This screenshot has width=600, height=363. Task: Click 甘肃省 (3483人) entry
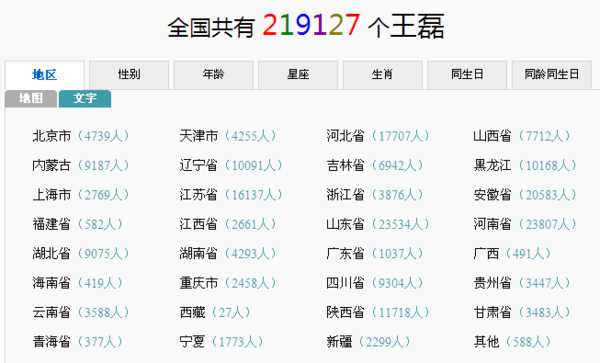(x=522, y=313)
